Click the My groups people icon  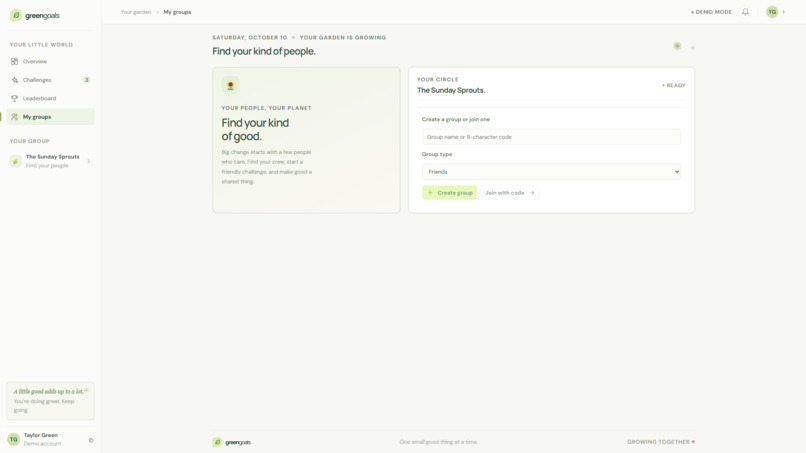coord(14,117)
